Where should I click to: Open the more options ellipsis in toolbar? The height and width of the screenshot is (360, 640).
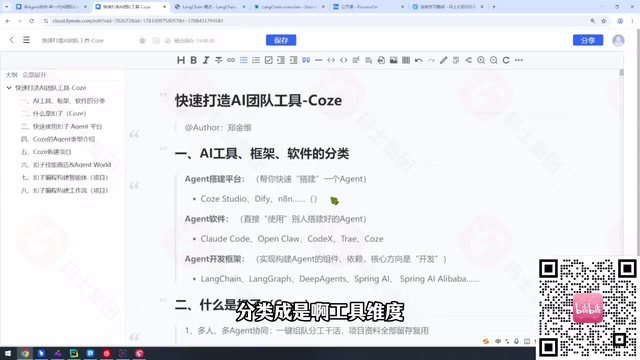click(519, 60)
